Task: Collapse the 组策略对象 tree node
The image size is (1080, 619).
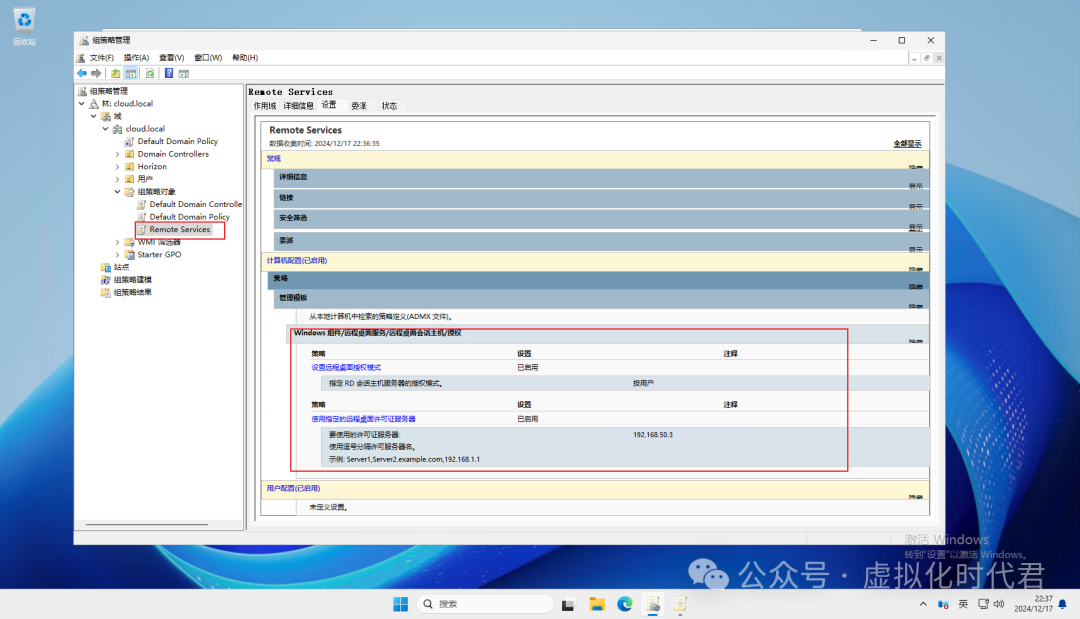Action: [x=117, y=192]
